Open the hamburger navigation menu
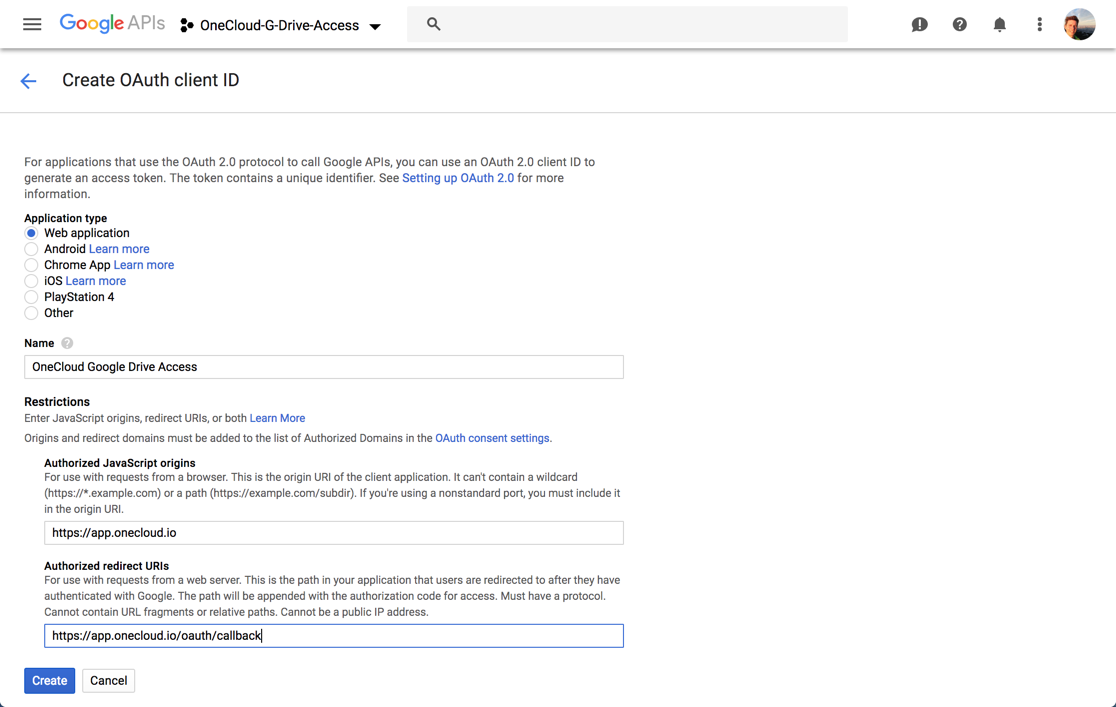Screen dimensions: 1116x707 pos(32,24)
